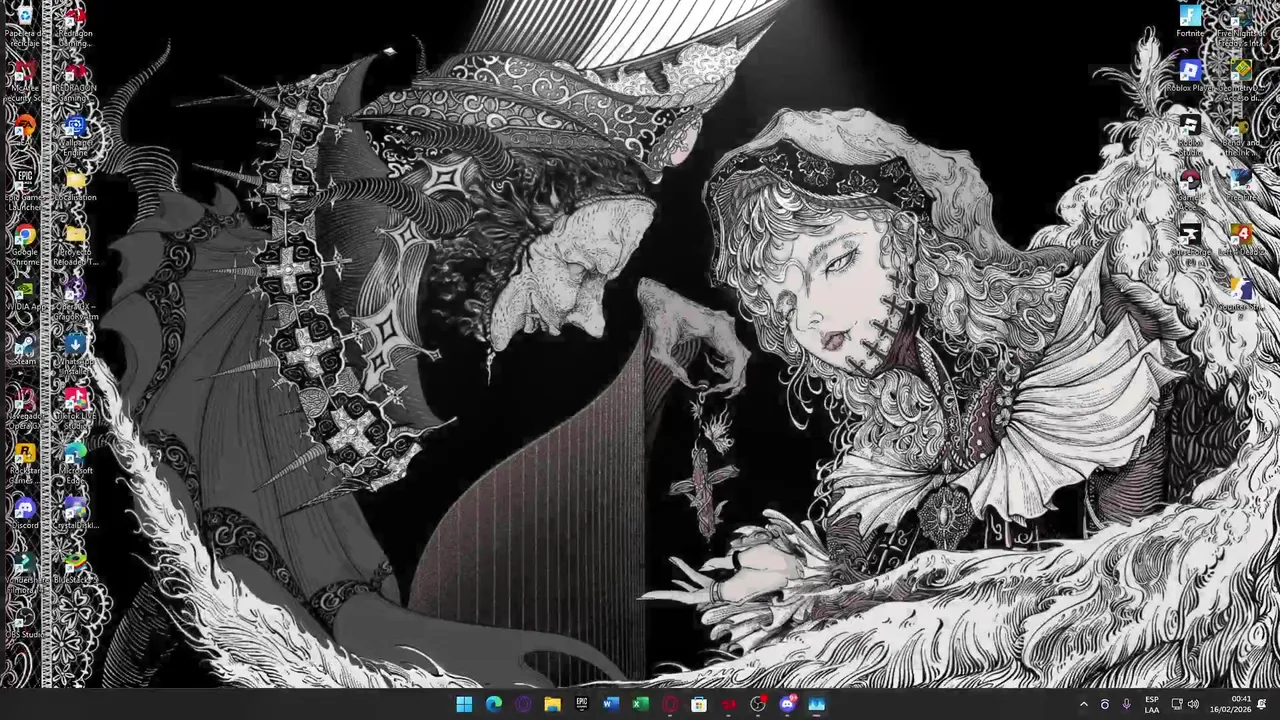Launch Discord from the desktop shortcut
The height and width of the screenshot is (720, 1280).
coord(25,514)
